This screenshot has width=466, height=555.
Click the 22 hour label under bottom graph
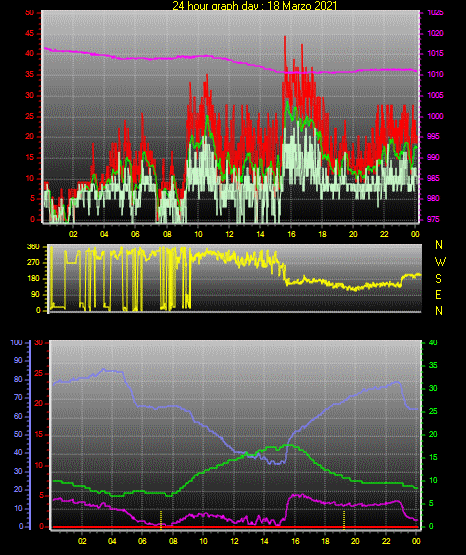[386, 541]
